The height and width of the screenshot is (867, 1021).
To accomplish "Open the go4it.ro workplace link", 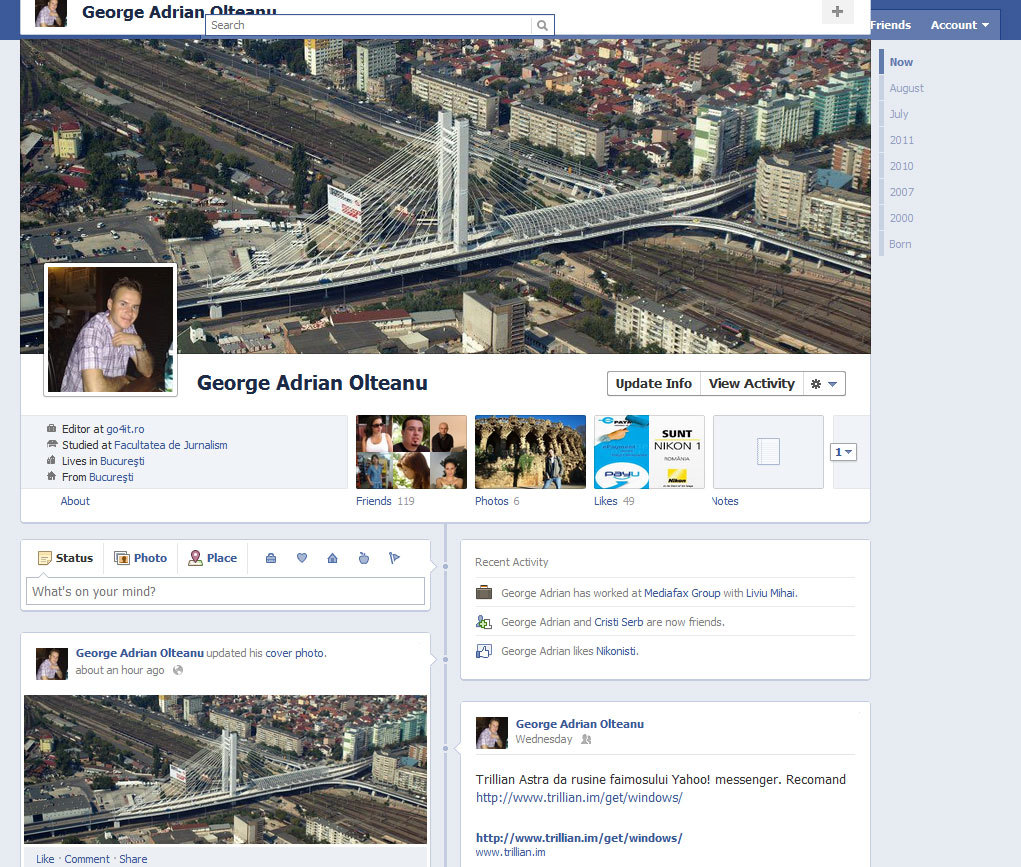I will (x=125, y=429).
